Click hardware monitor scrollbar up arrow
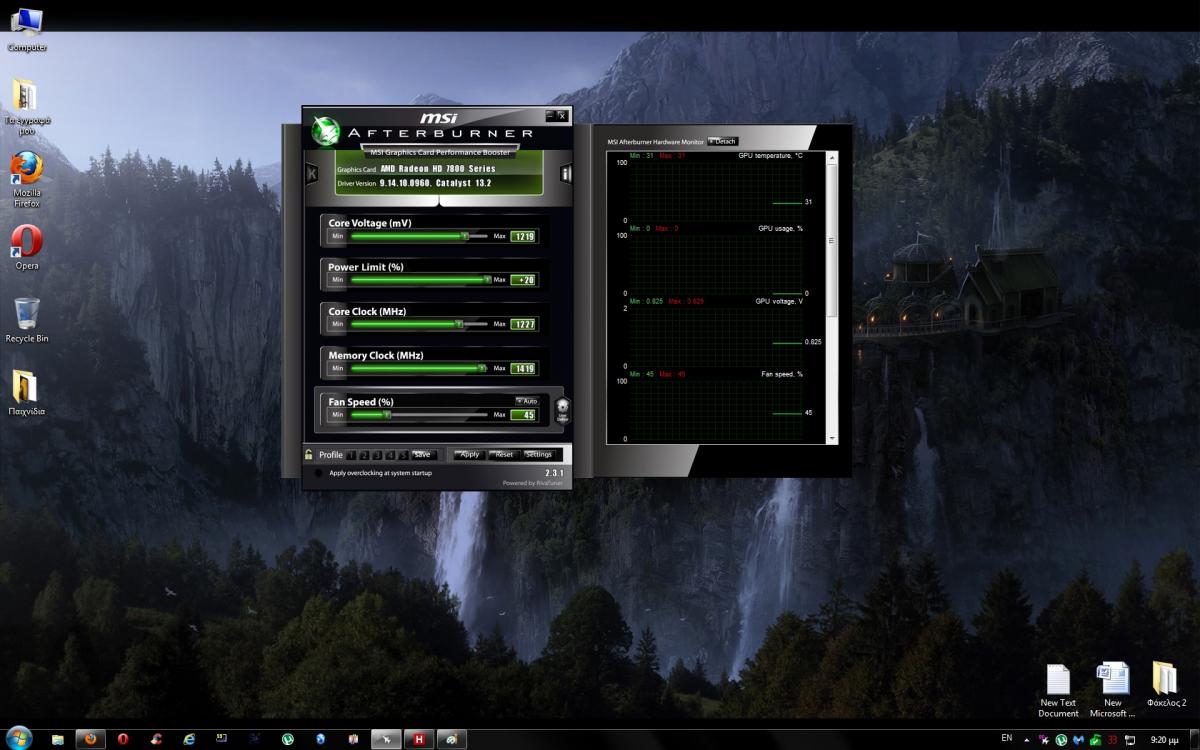This screenshot has height=750, width=1200. point(831,157)
